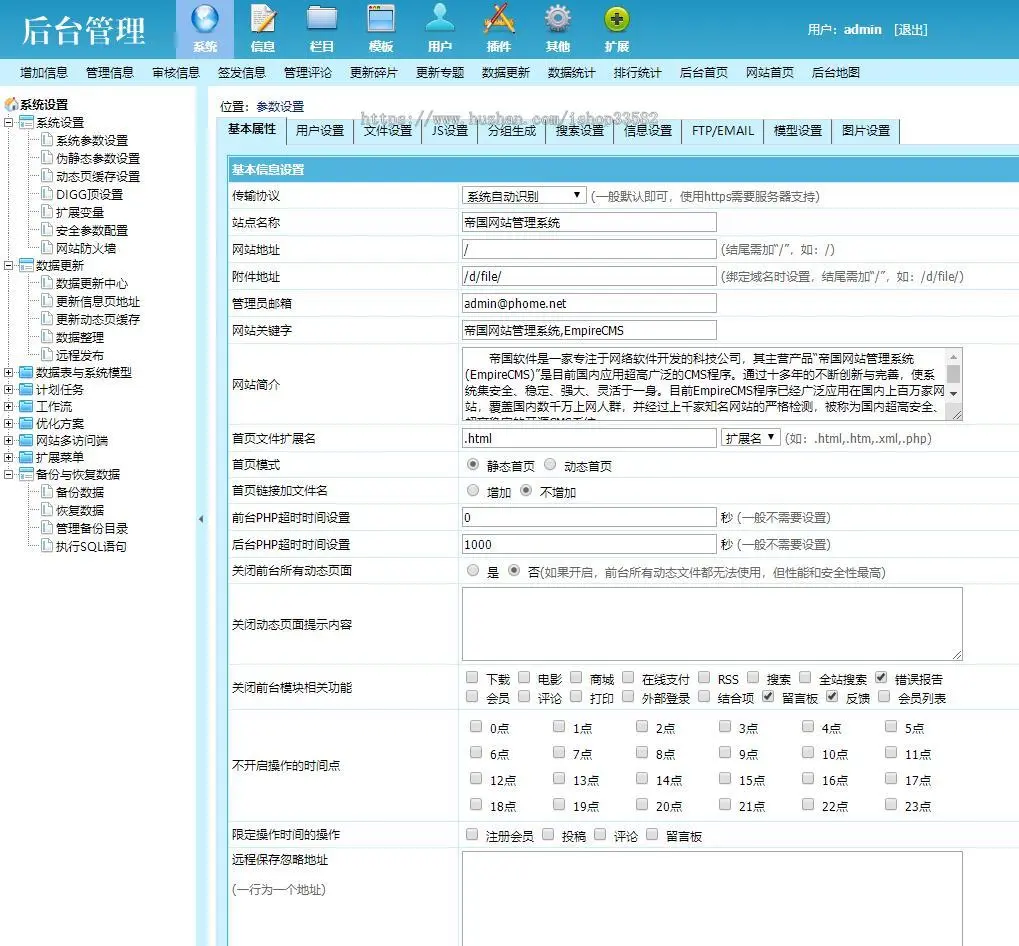Enable the 下载 module checkbox

pyautogui.click(x=472, y=677)
